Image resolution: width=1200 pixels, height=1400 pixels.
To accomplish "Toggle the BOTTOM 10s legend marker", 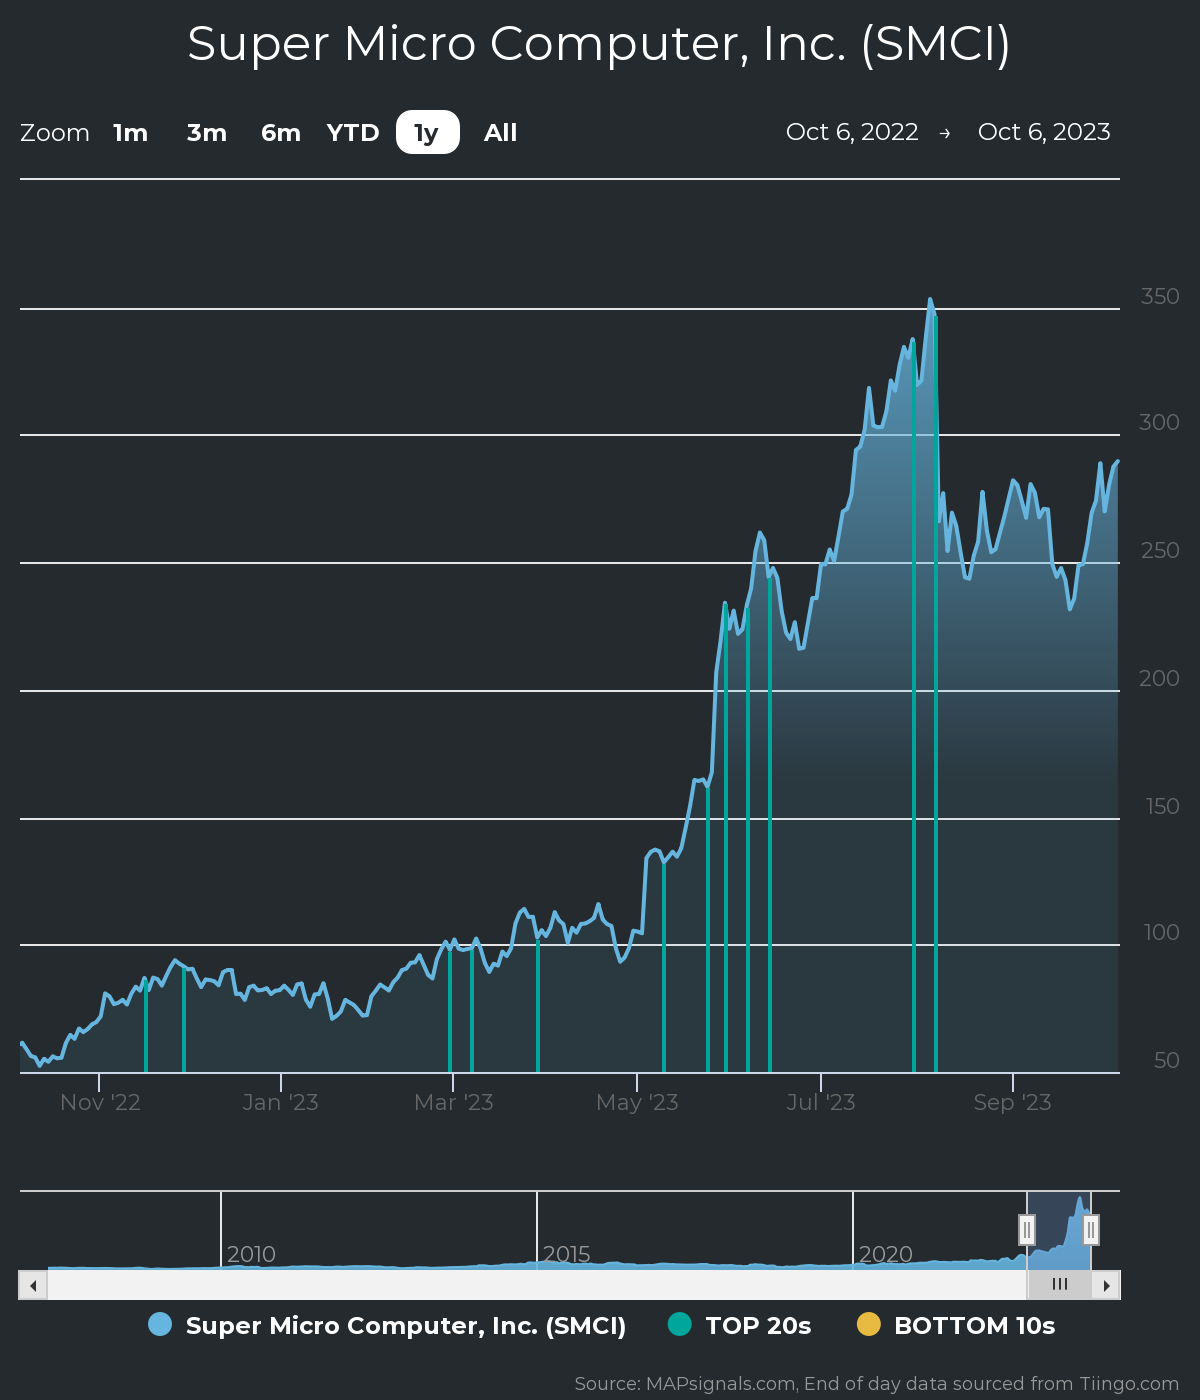I will [868, 1324].
